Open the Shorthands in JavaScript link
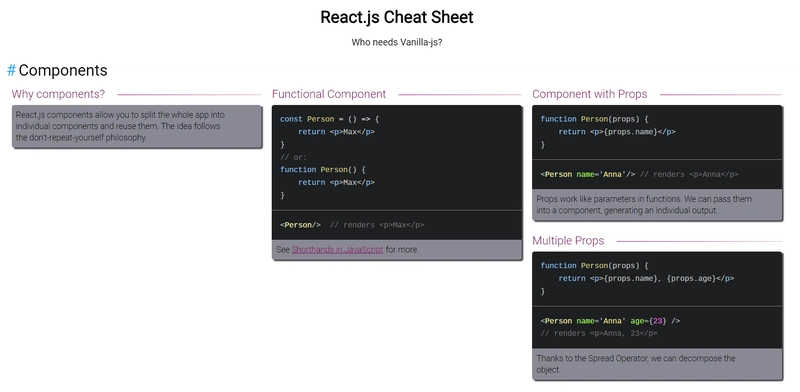Screen dimensions: 800x392 coord(337,250)
